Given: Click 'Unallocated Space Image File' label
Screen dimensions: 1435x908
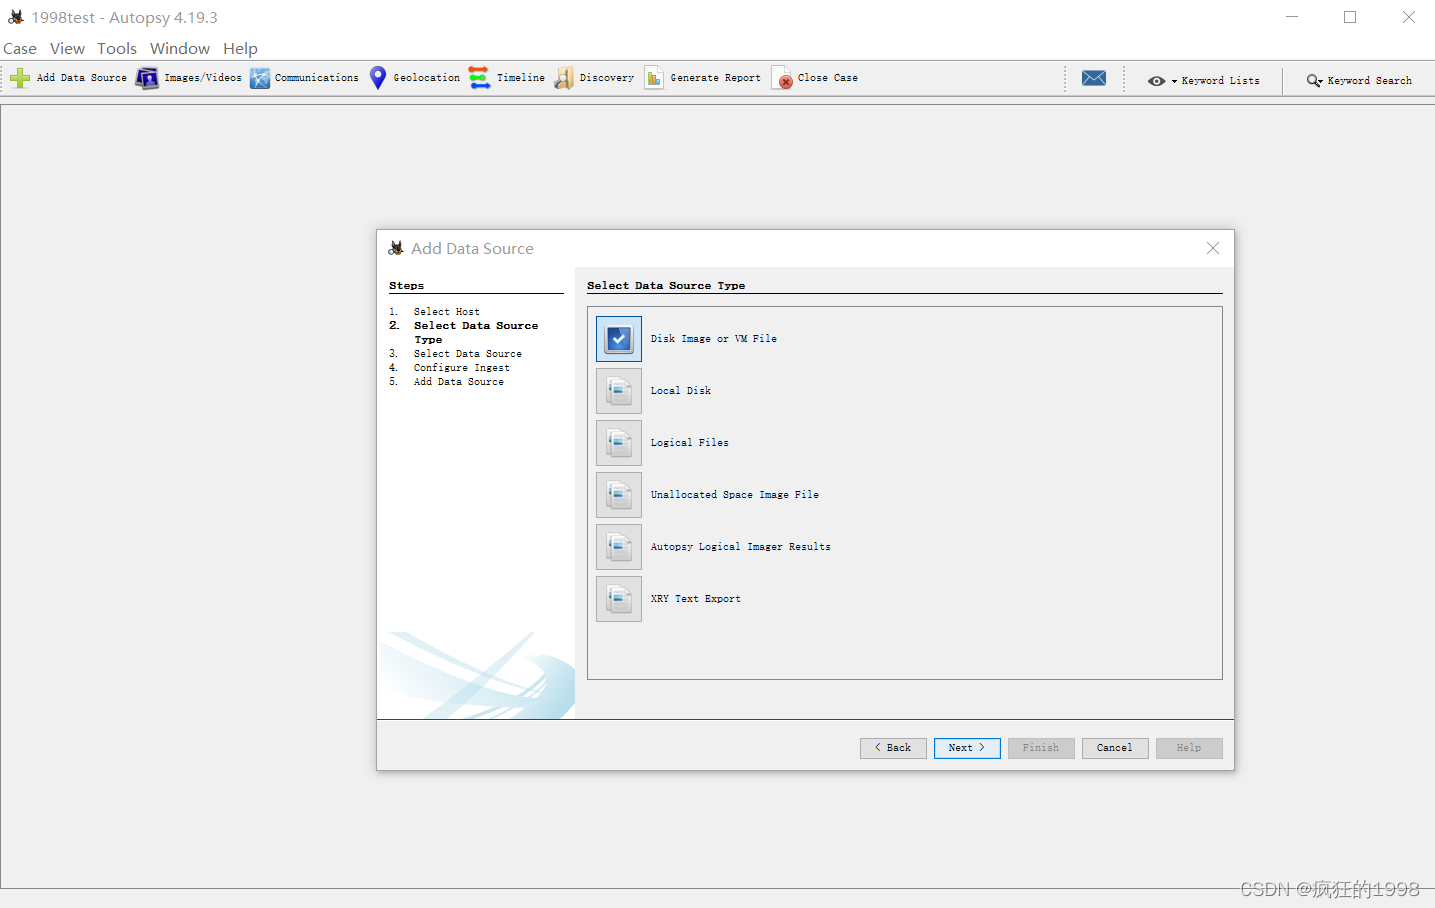Looking at the screenshot, I should pos(735,495).
